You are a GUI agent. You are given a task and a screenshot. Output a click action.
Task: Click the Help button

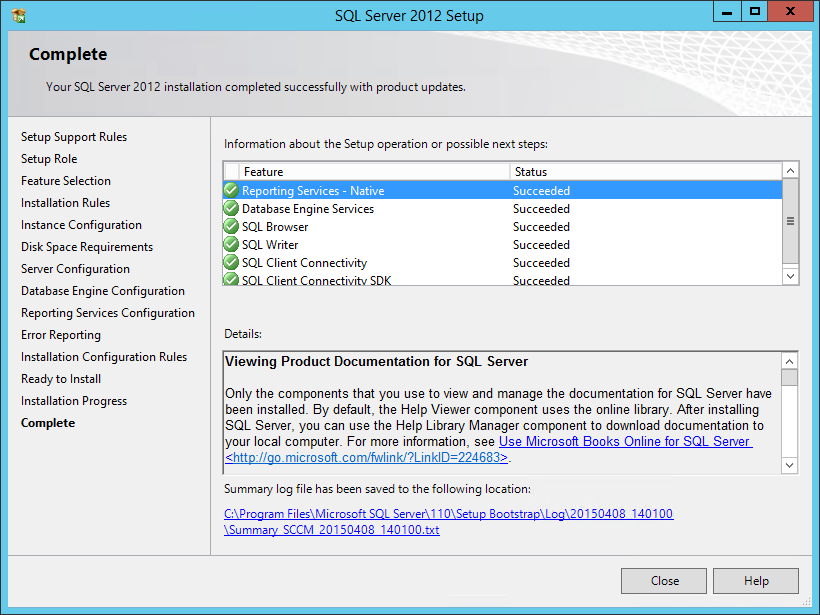pos(756,581)
